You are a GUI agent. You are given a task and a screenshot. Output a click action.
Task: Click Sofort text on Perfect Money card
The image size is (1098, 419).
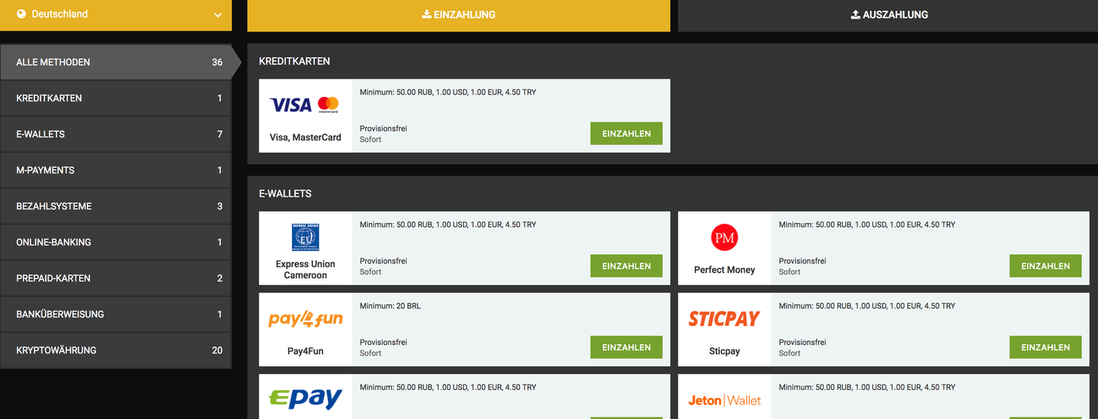click(789, 272)
